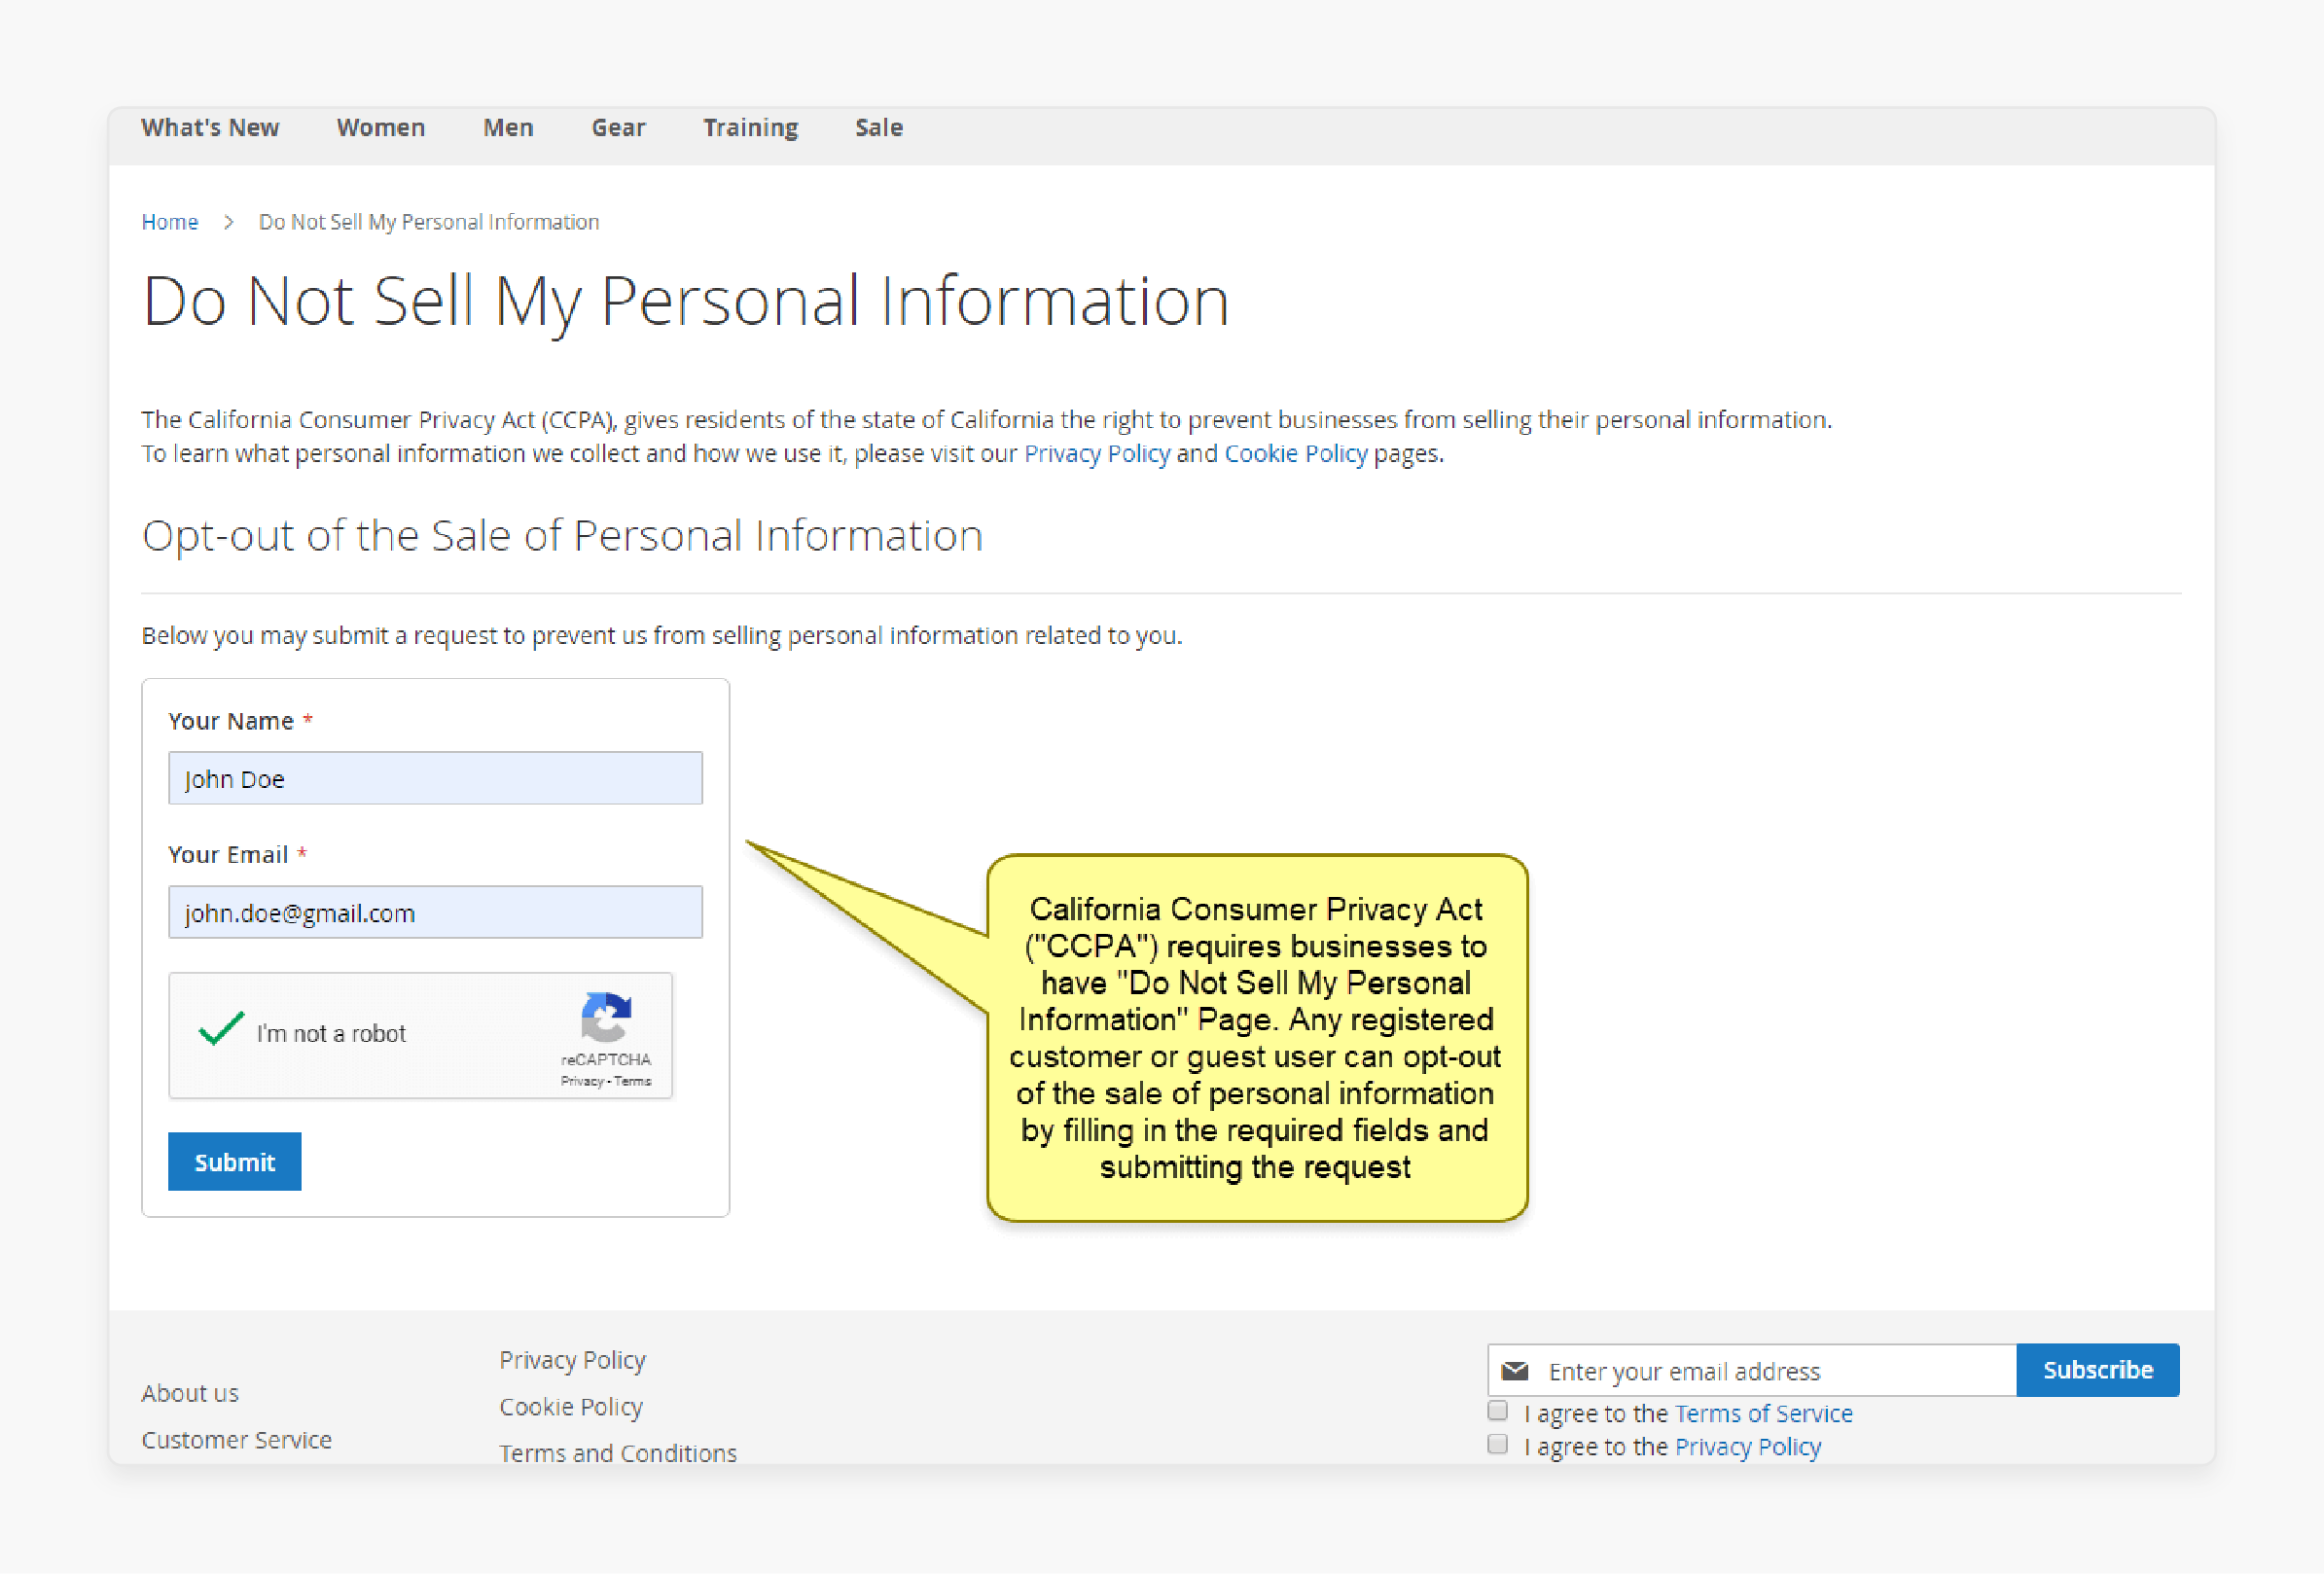Viewport: 2324px width, 1574px height.
Task: Open the Privacy Policy link in intro paragraph
Action: (x=1097, y=454)
